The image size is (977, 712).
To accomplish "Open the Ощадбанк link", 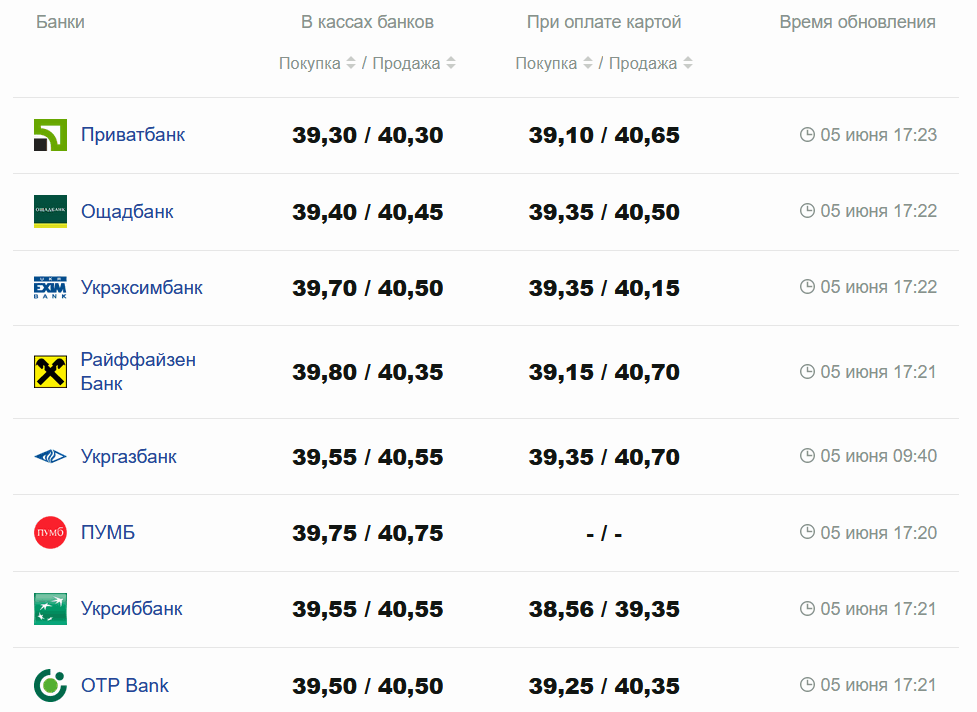I will 127,212.
